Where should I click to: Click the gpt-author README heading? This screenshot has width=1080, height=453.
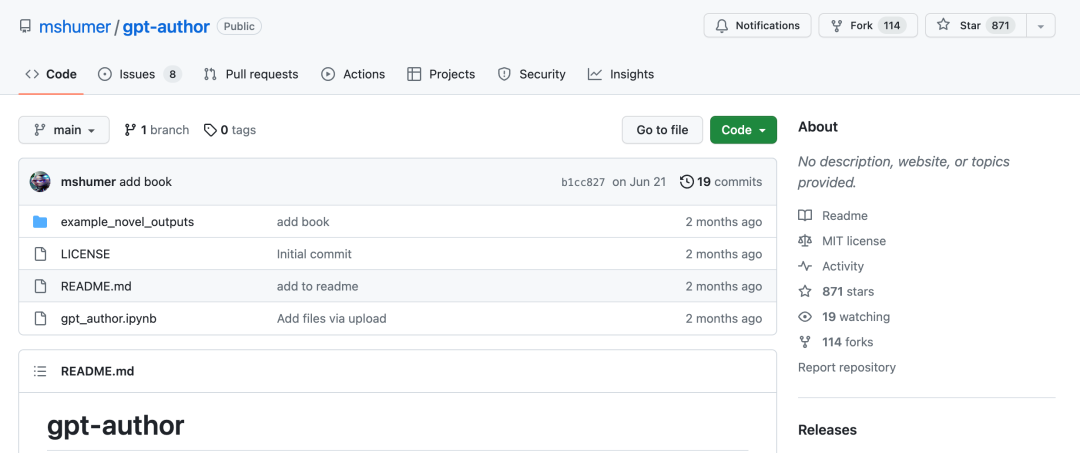point(115,425)
